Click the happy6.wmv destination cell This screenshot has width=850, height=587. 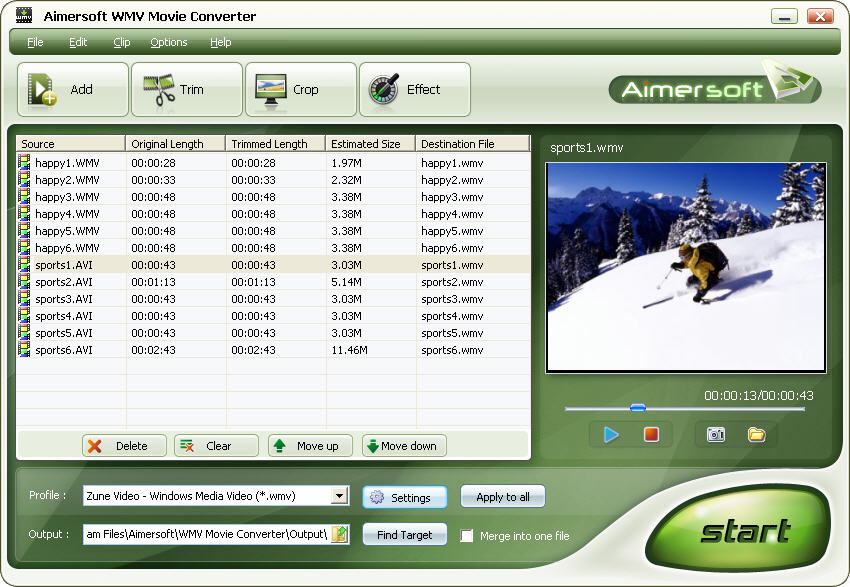point(452,248)
